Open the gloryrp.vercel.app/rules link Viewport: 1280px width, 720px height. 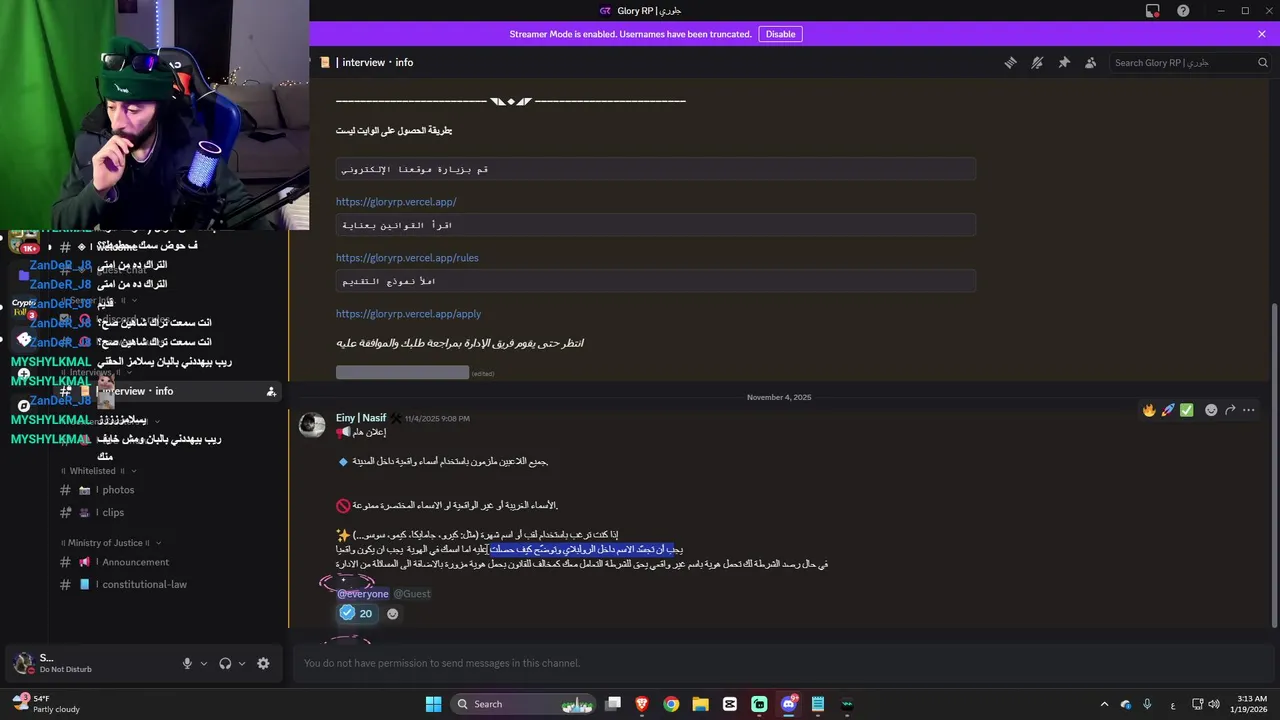(407, 258)
